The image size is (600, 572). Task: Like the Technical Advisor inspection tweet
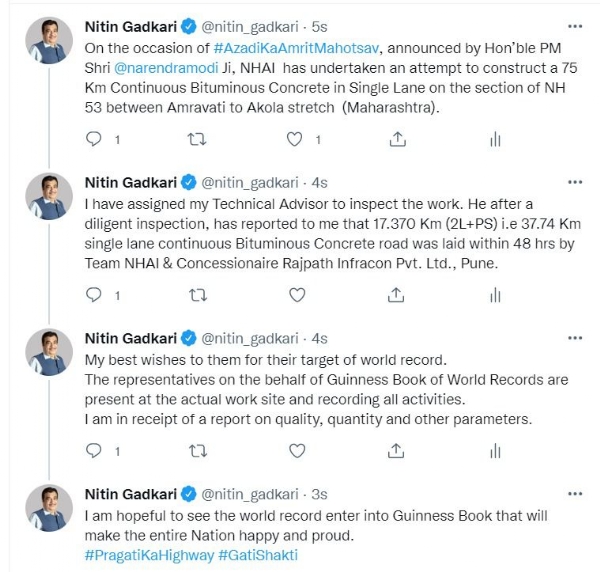coord(295,295)
